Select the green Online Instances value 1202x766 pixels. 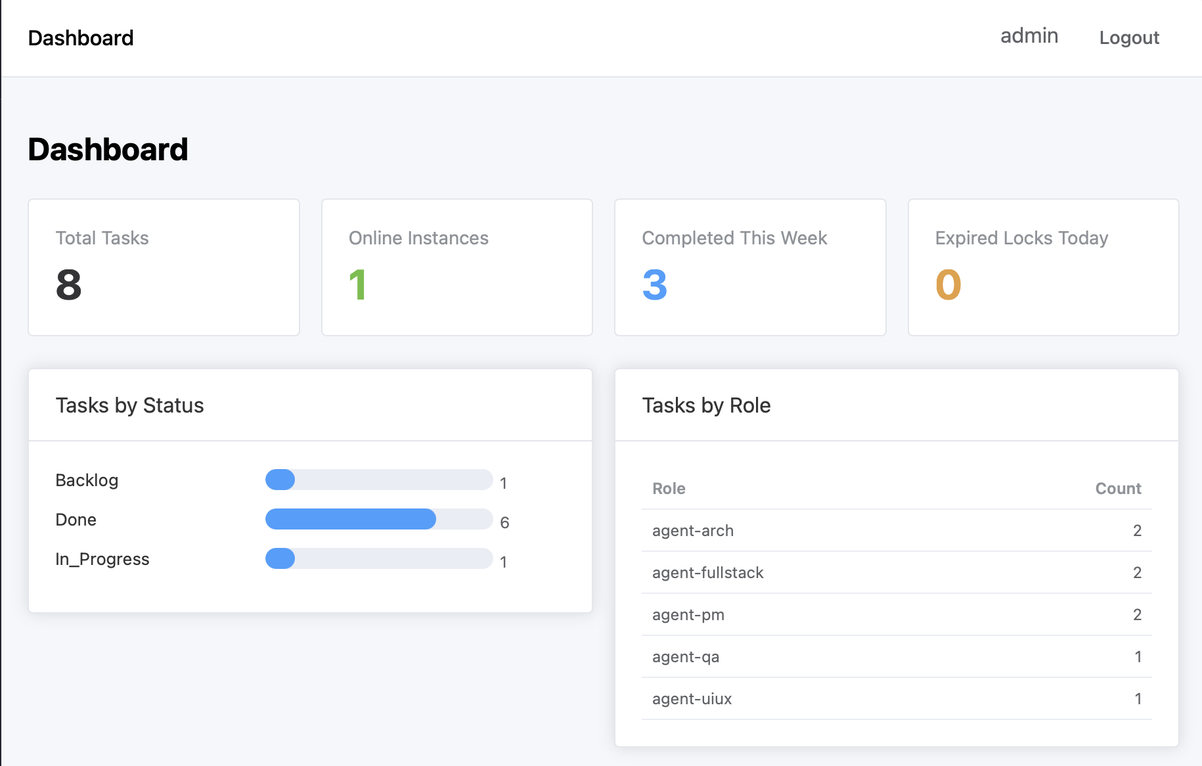[358, 285]
